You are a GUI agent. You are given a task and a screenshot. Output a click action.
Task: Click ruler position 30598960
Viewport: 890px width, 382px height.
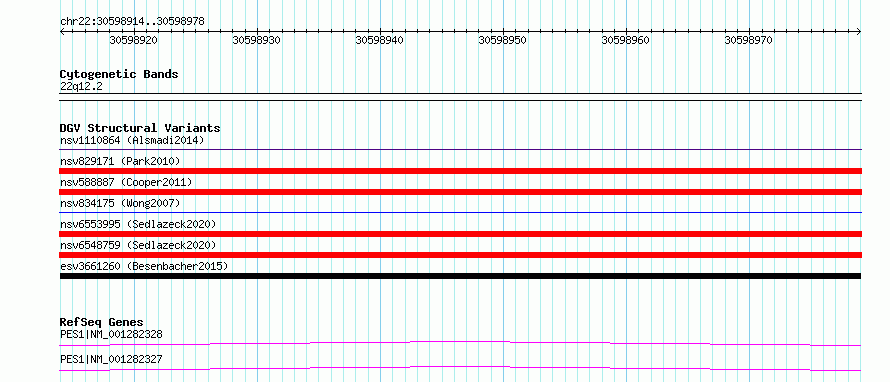pos(625,40)
